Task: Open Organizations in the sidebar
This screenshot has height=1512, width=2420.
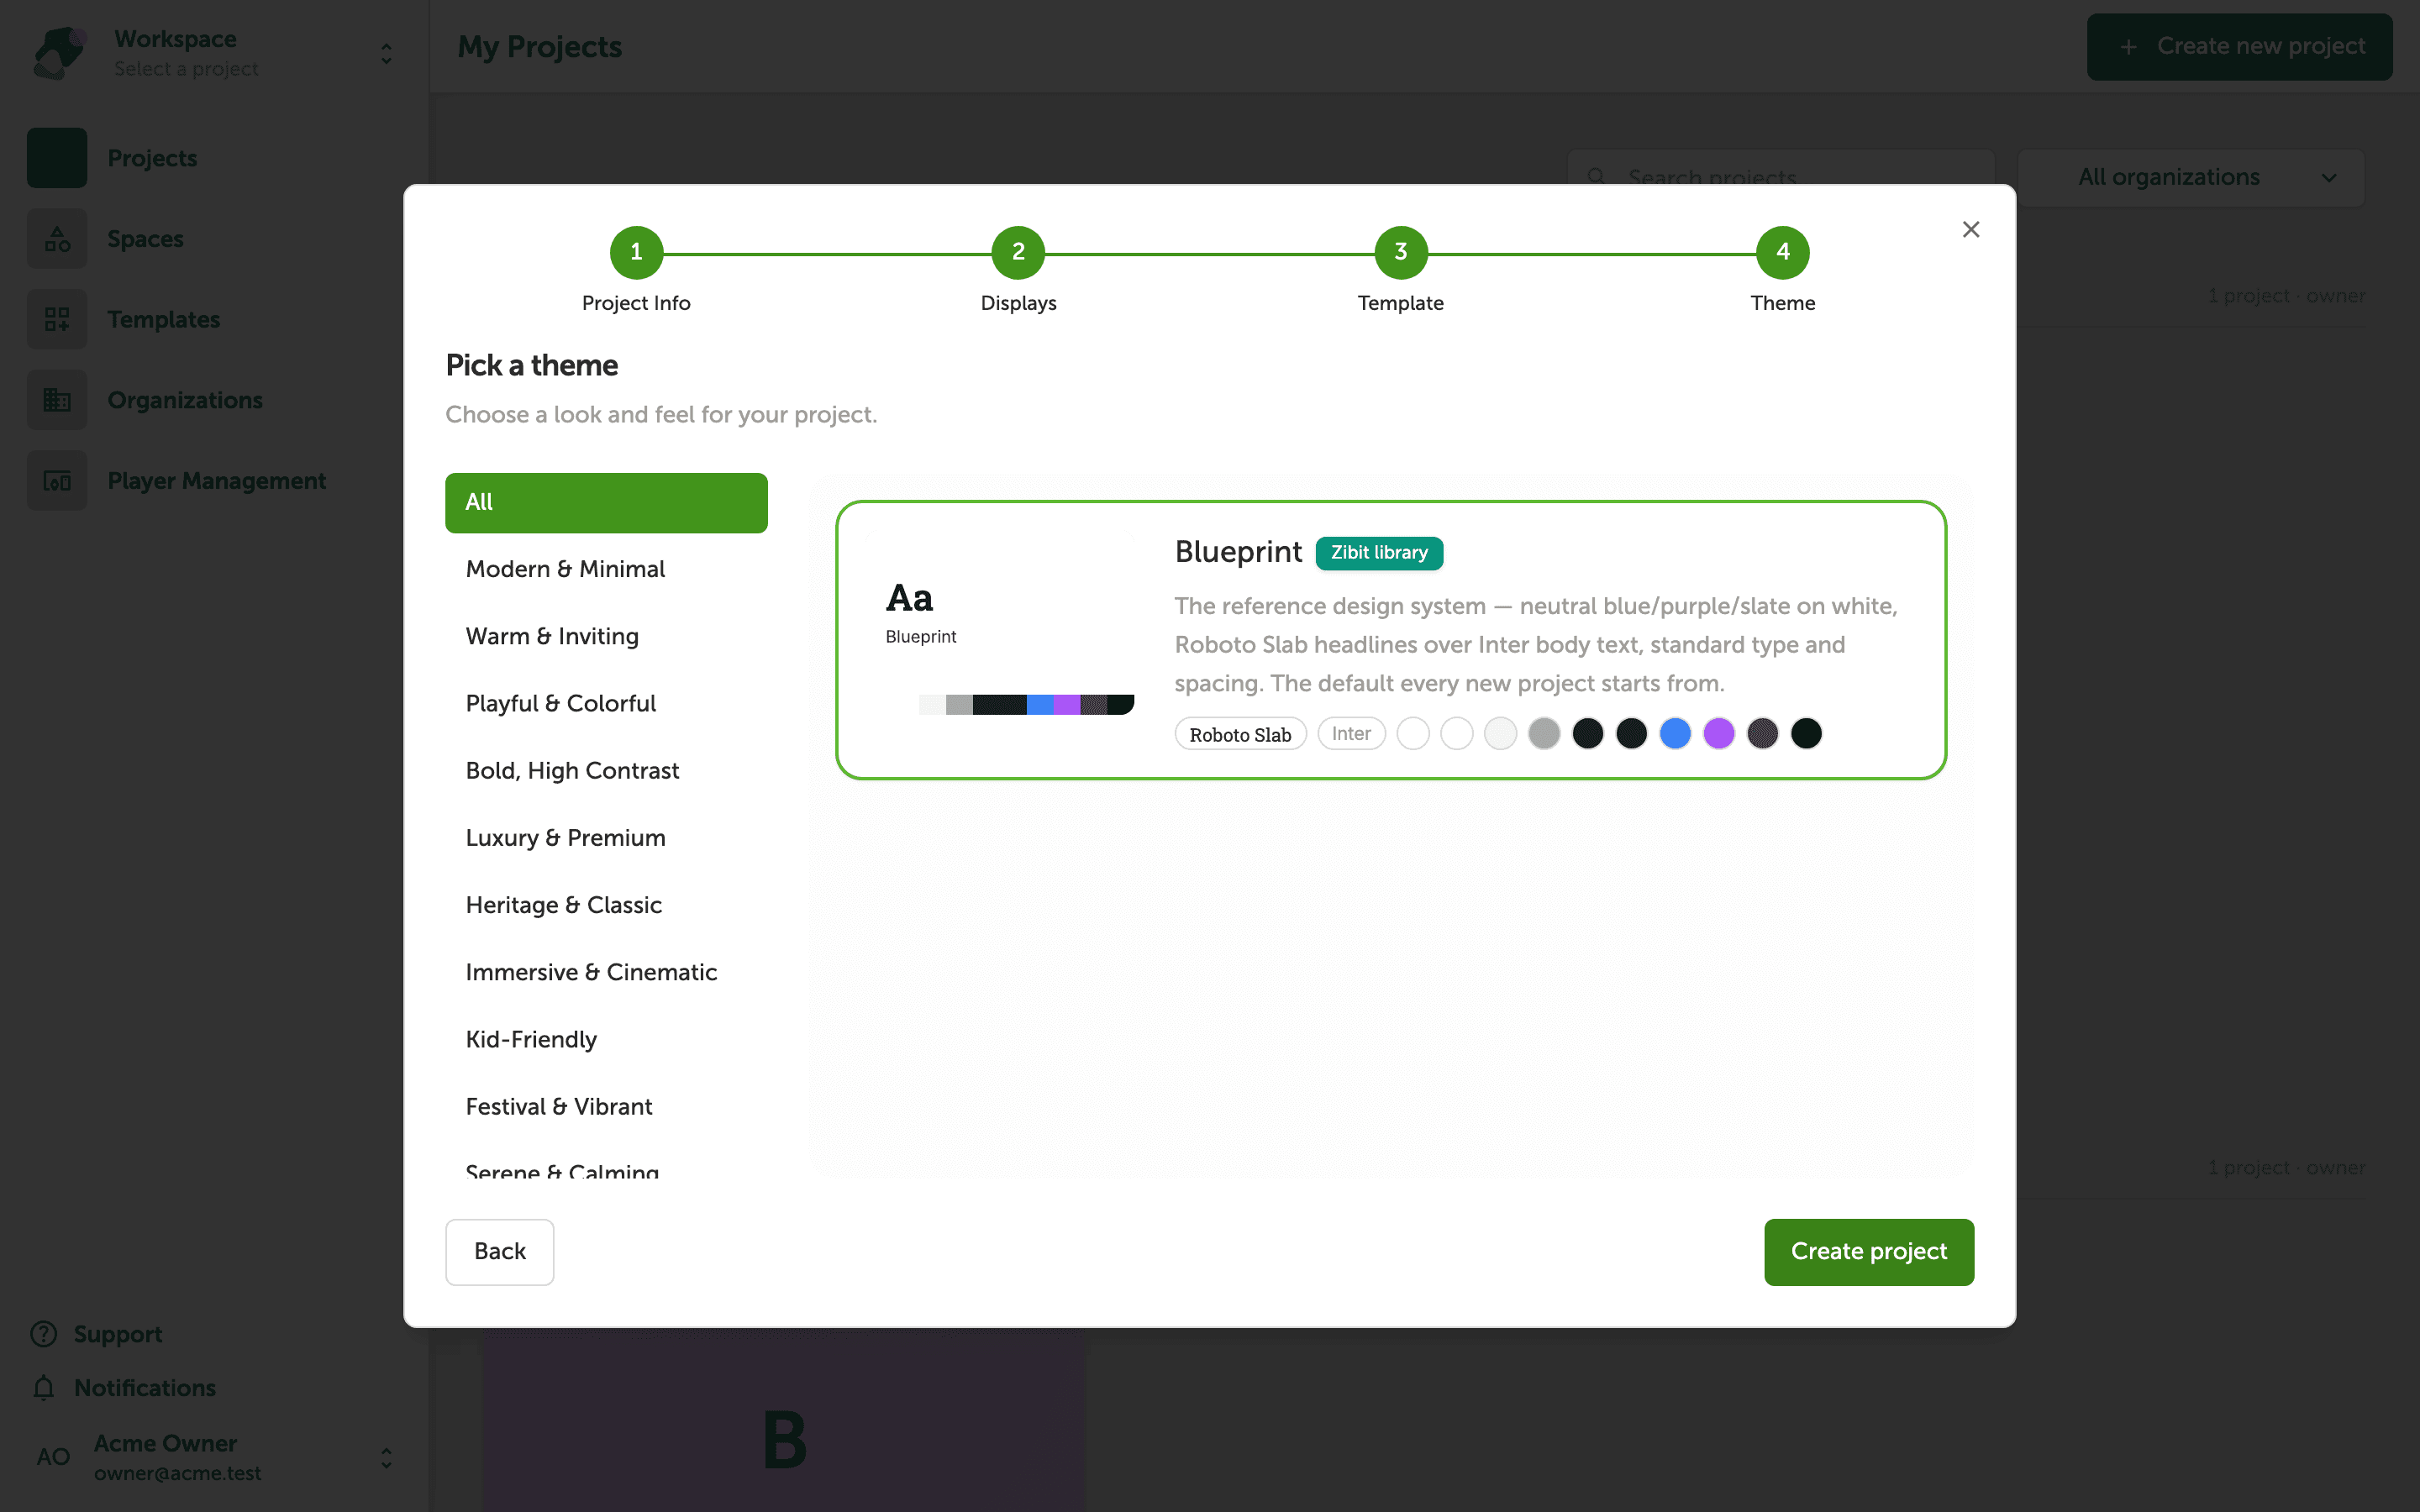Action: pyautogui.click(x=214, y=400)
